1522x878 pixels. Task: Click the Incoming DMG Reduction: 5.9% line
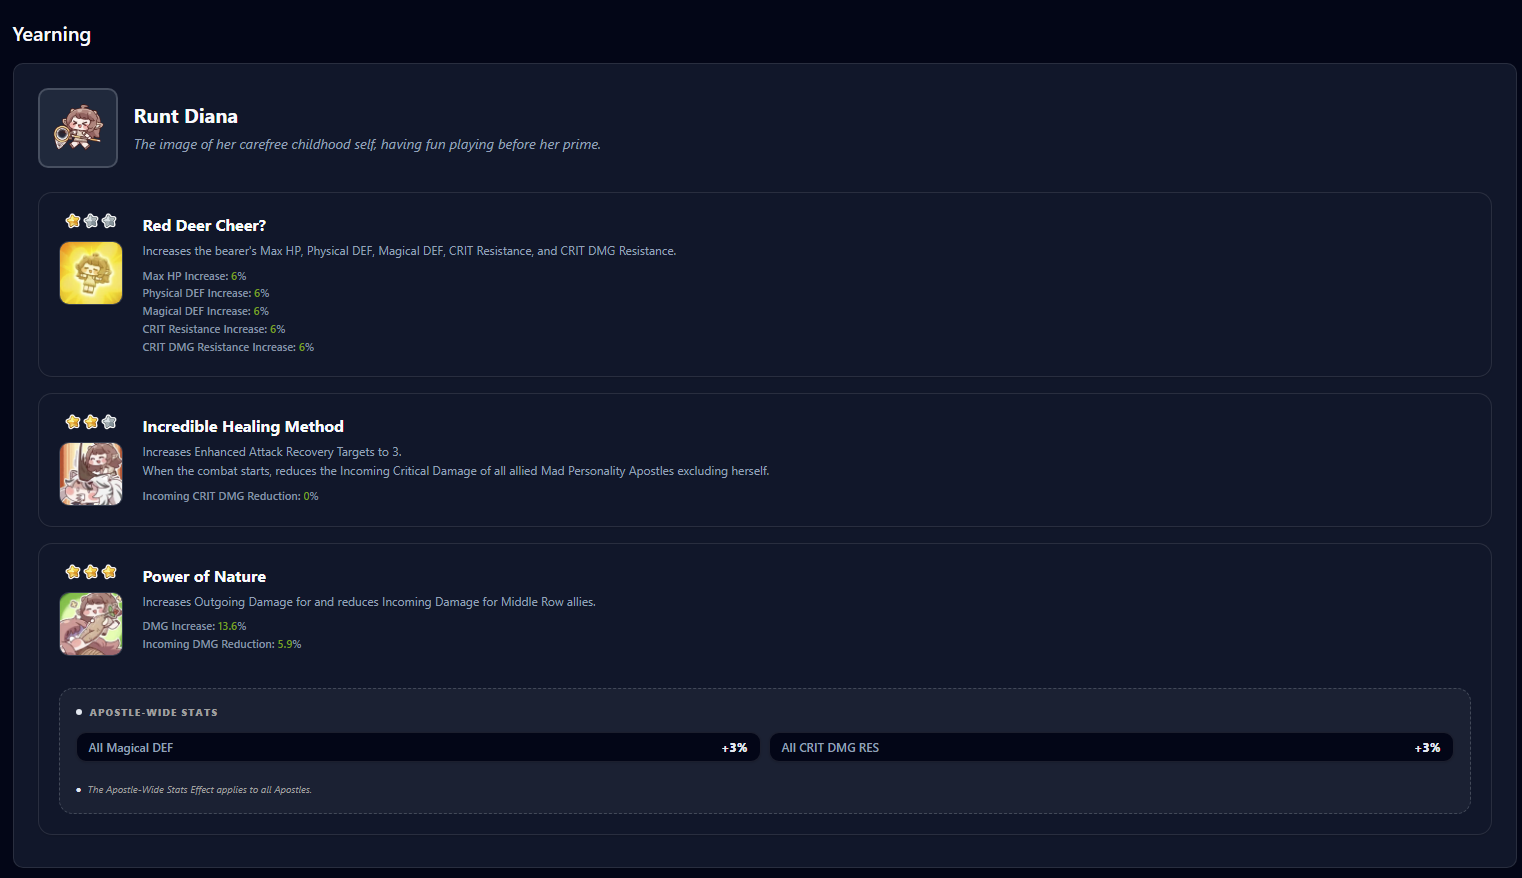click(222, 644)
